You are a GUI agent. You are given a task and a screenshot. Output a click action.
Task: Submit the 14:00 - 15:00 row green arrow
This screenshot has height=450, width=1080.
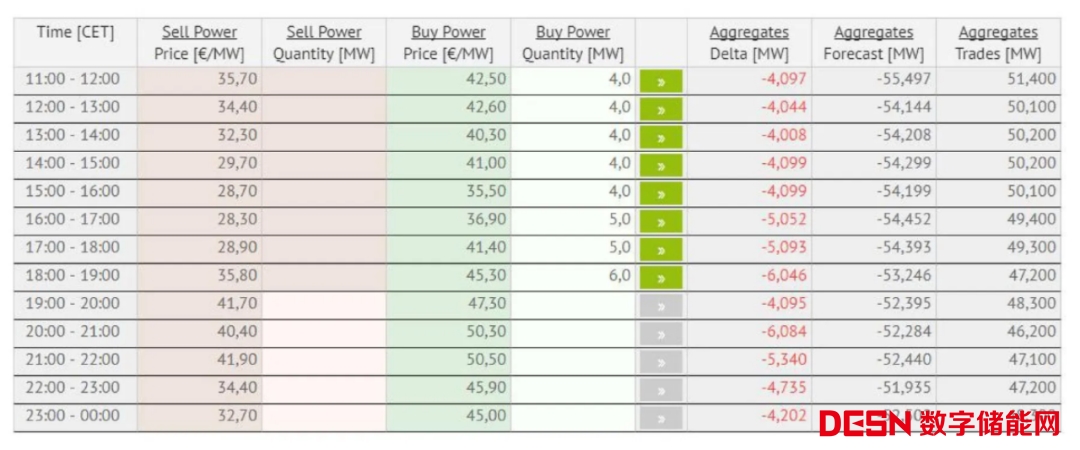660,165
